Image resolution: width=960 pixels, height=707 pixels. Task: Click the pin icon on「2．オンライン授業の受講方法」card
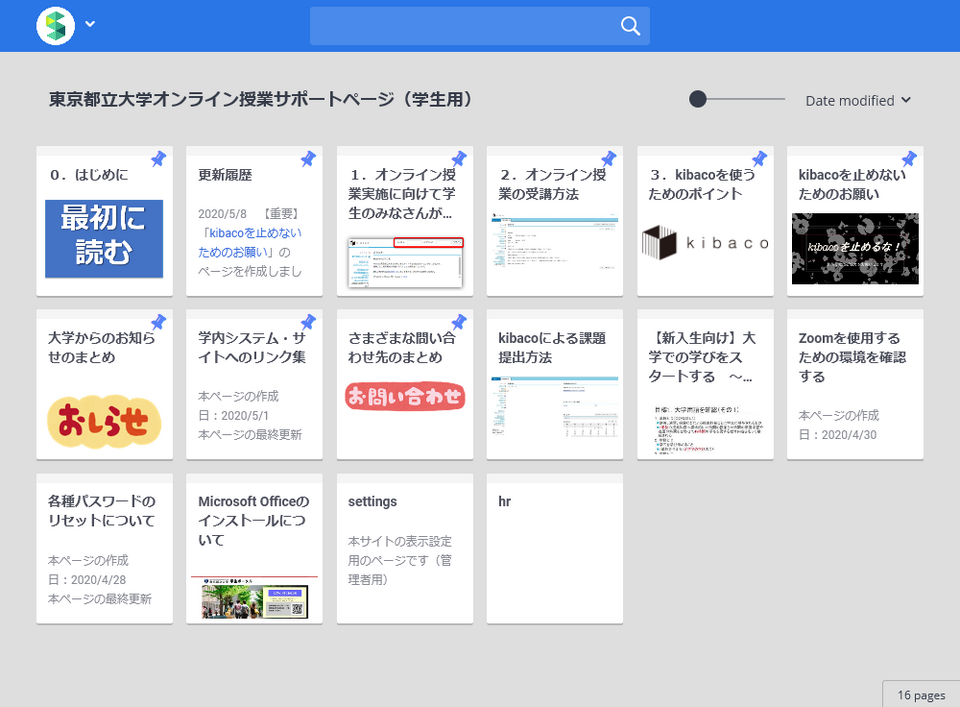click(608, 158)
